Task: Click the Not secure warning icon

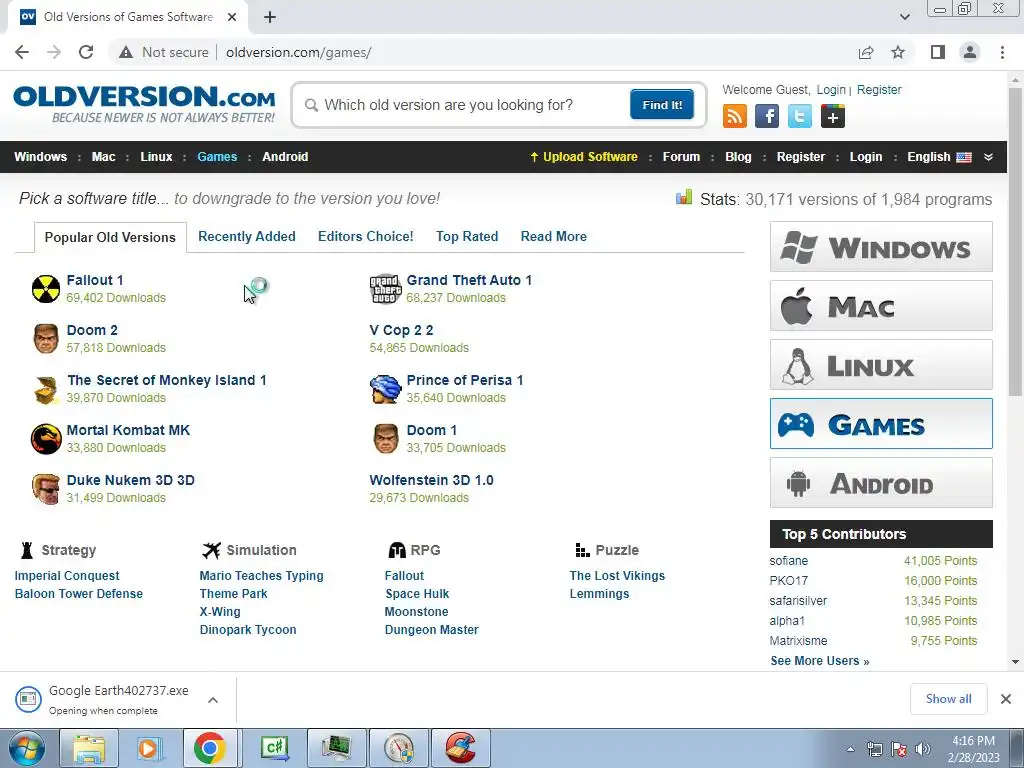Action: coord(126,52)
